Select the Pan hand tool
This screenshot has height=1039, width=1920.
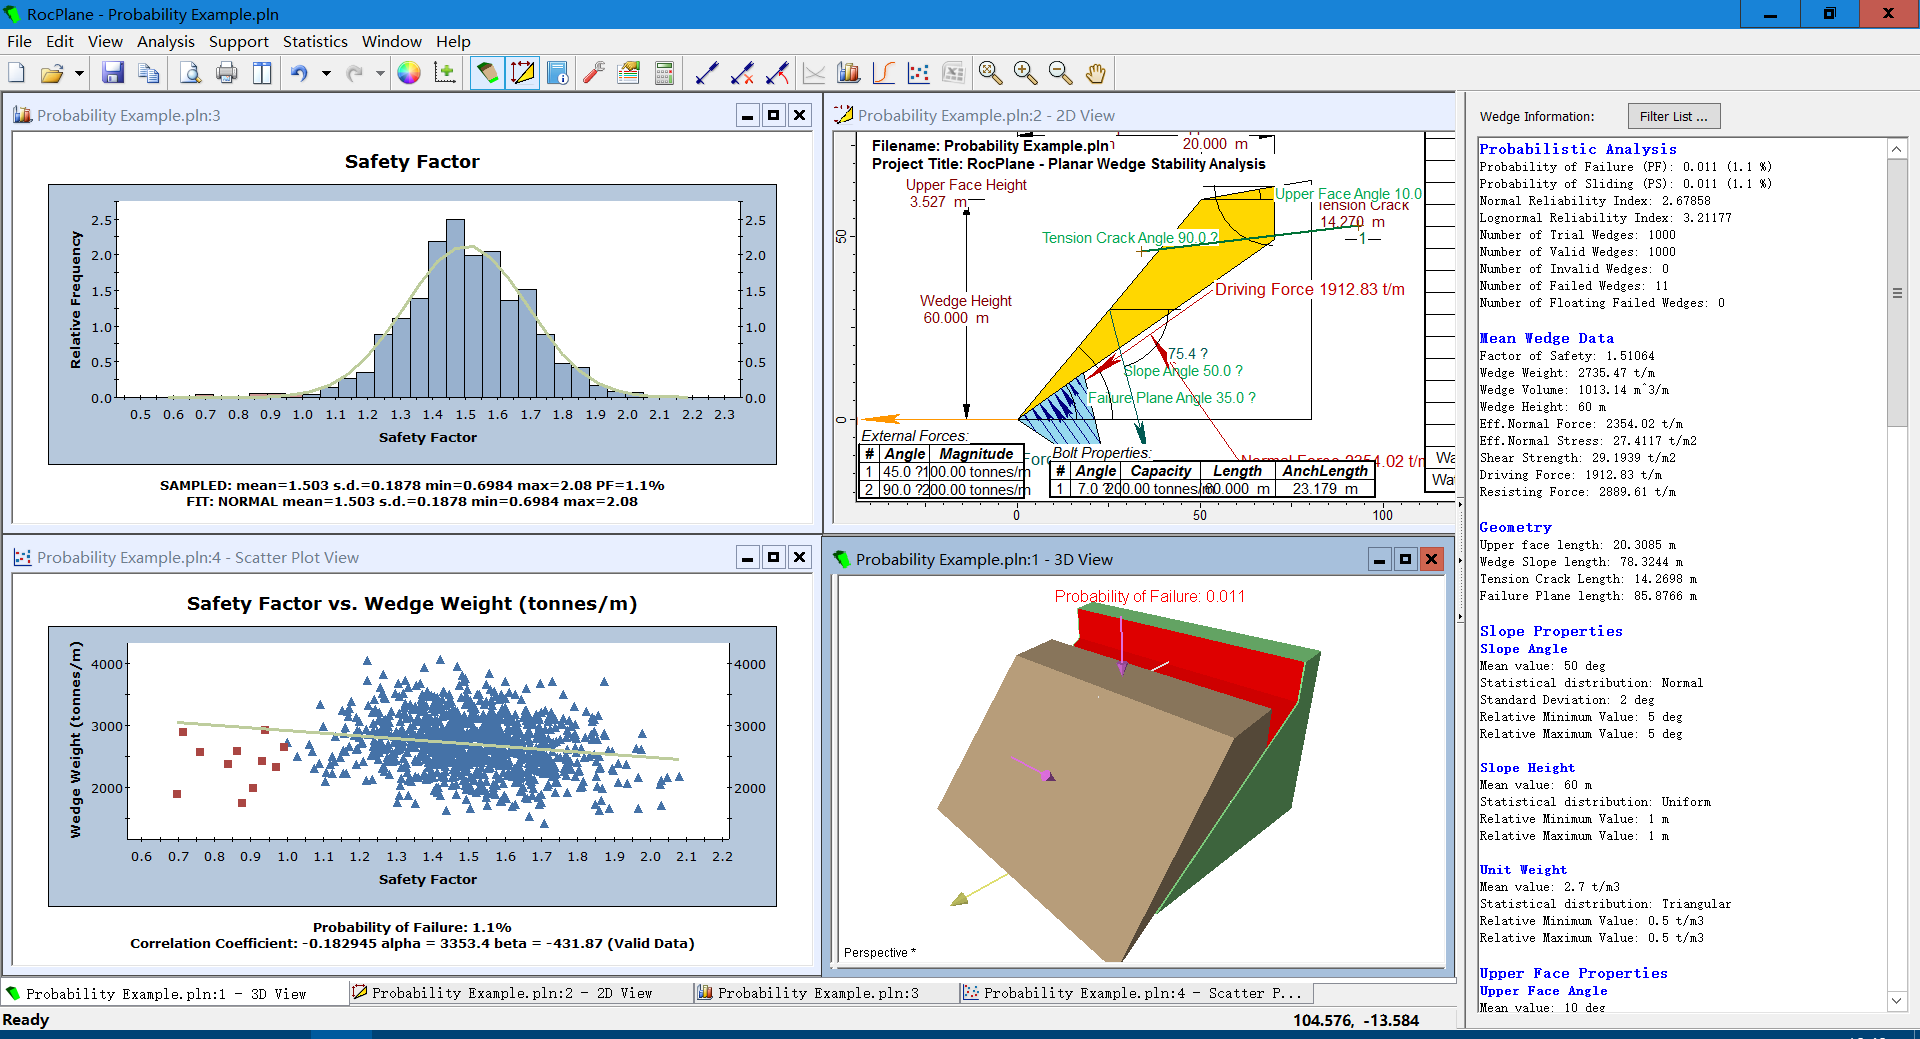(1096, 73)
